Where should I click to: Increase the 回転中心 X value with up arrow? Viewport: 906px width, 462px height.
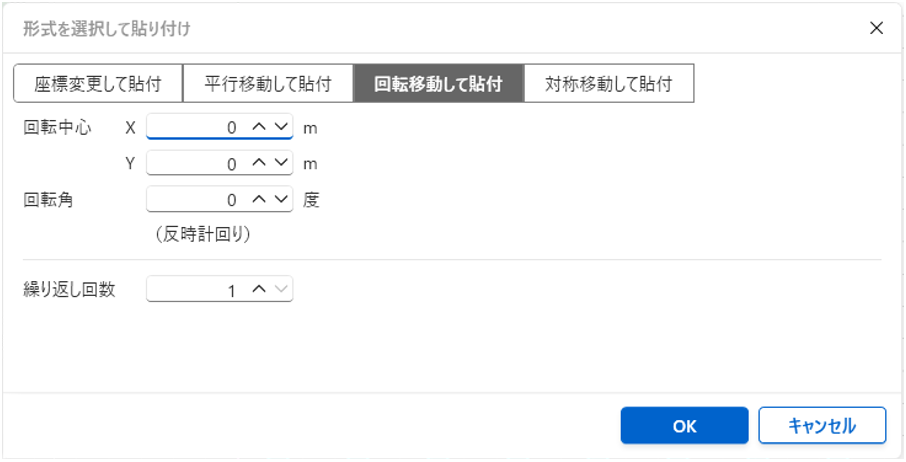(258, 128)
